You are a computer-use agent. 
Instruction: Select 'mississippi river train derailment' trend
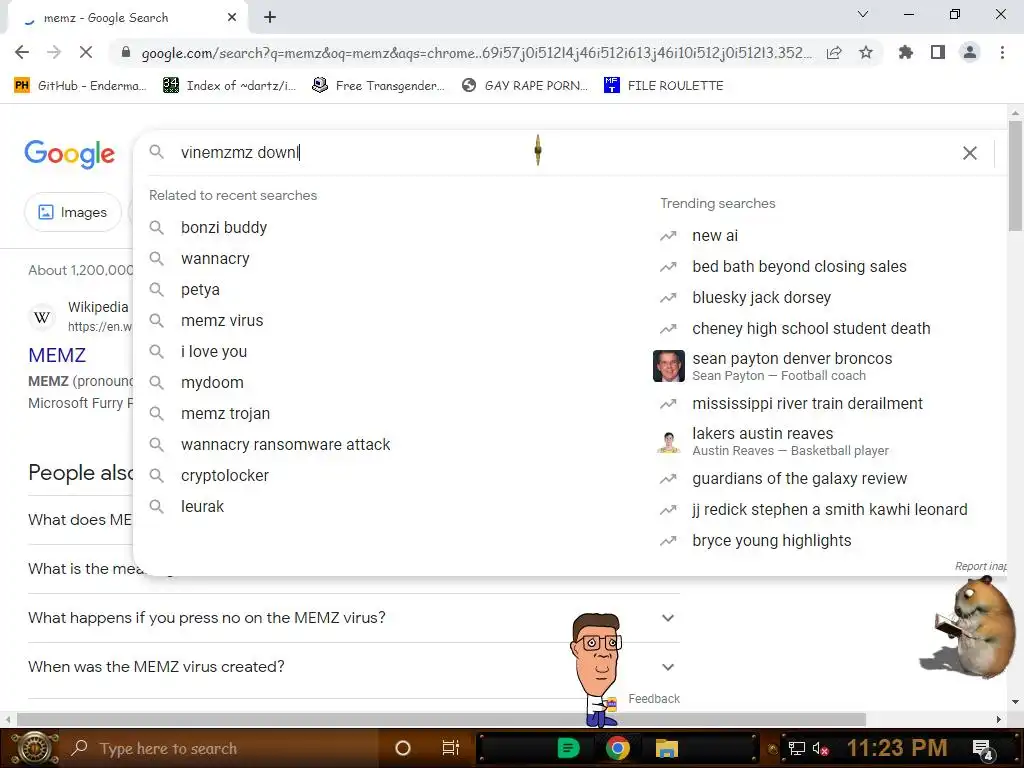point(807,404)
